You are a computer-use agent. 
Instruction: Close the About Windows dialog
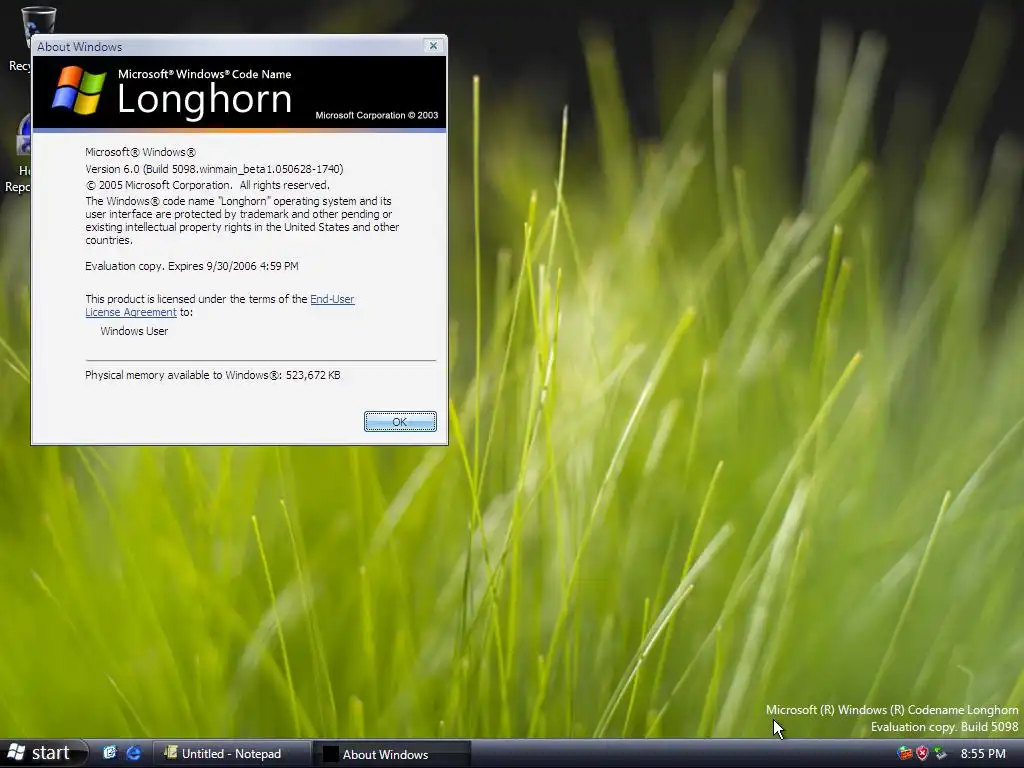tap(433, 46)
